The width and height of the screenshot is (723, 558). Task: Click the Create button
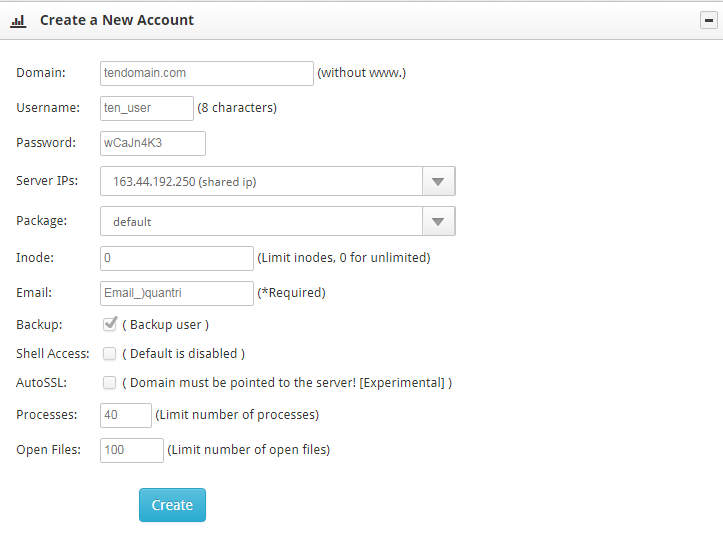172,505
